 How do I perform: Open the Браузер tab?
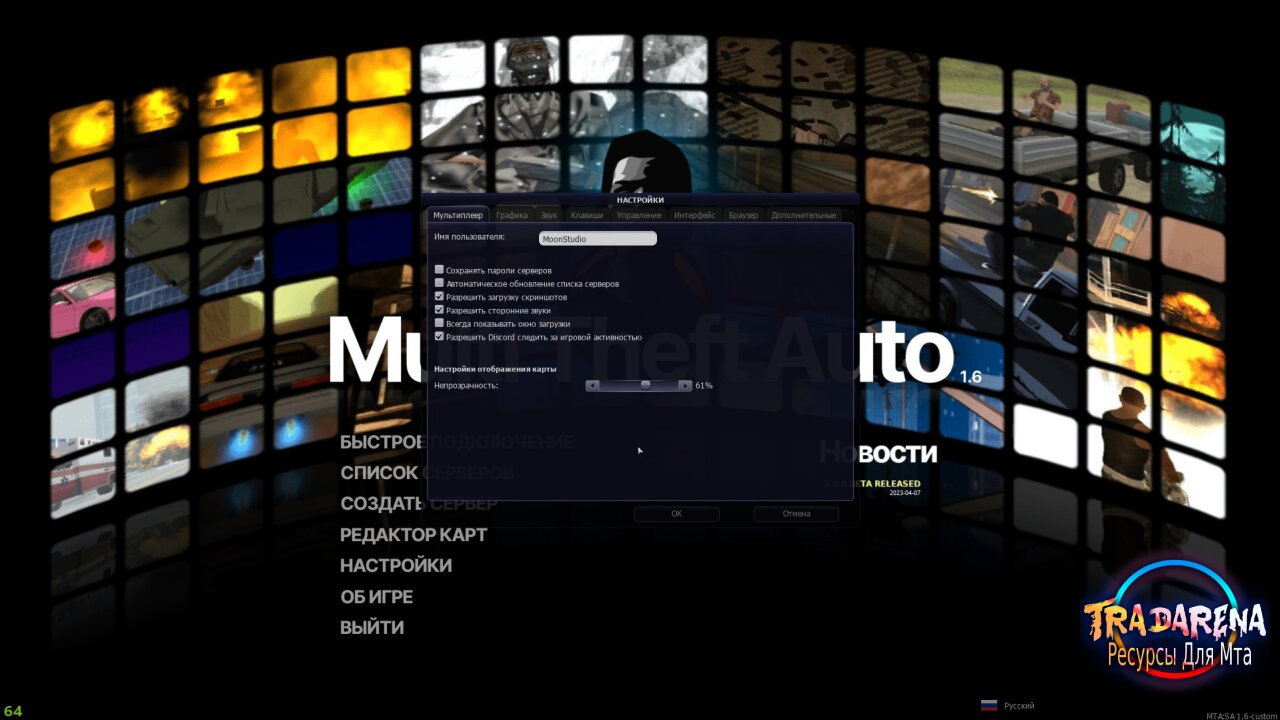[x=743, y=215]
